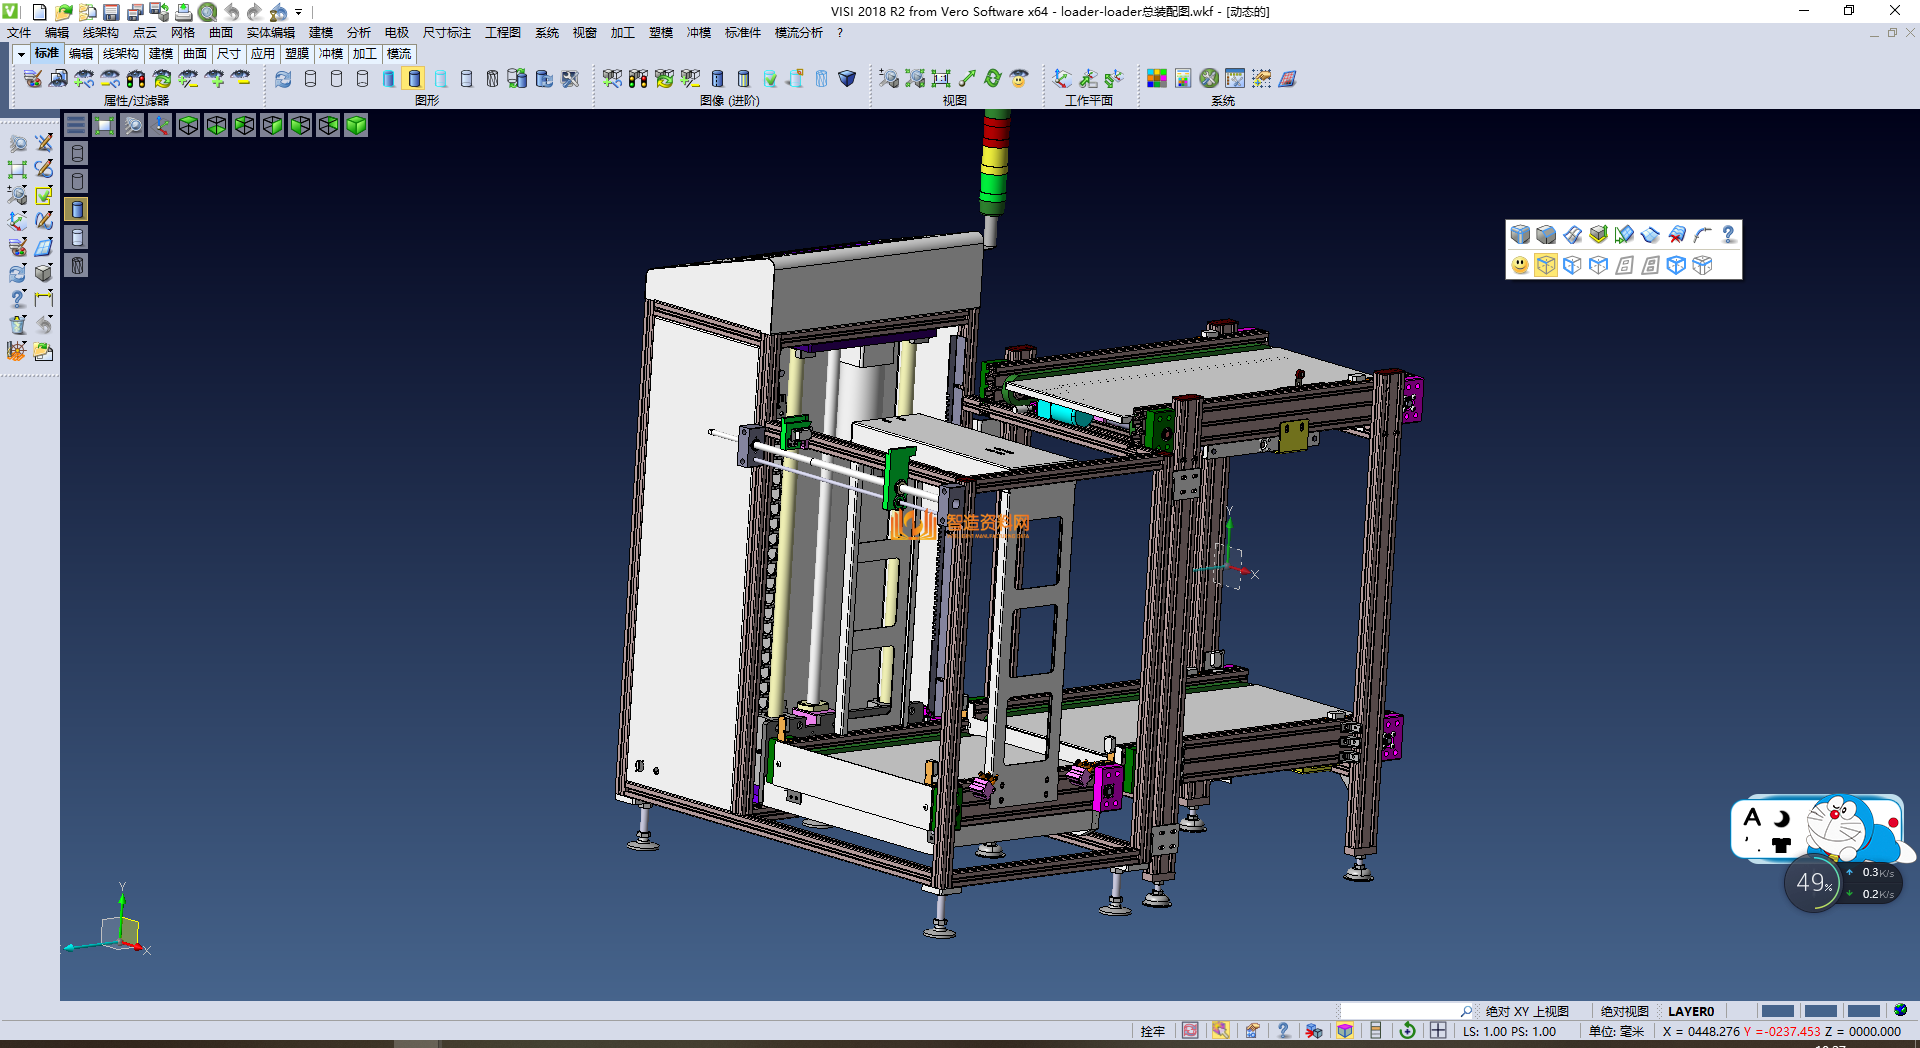1920x1048 pixels.
Task: Toggle the highlighted shaded cylinder display mode
Action: coord(414,79)
